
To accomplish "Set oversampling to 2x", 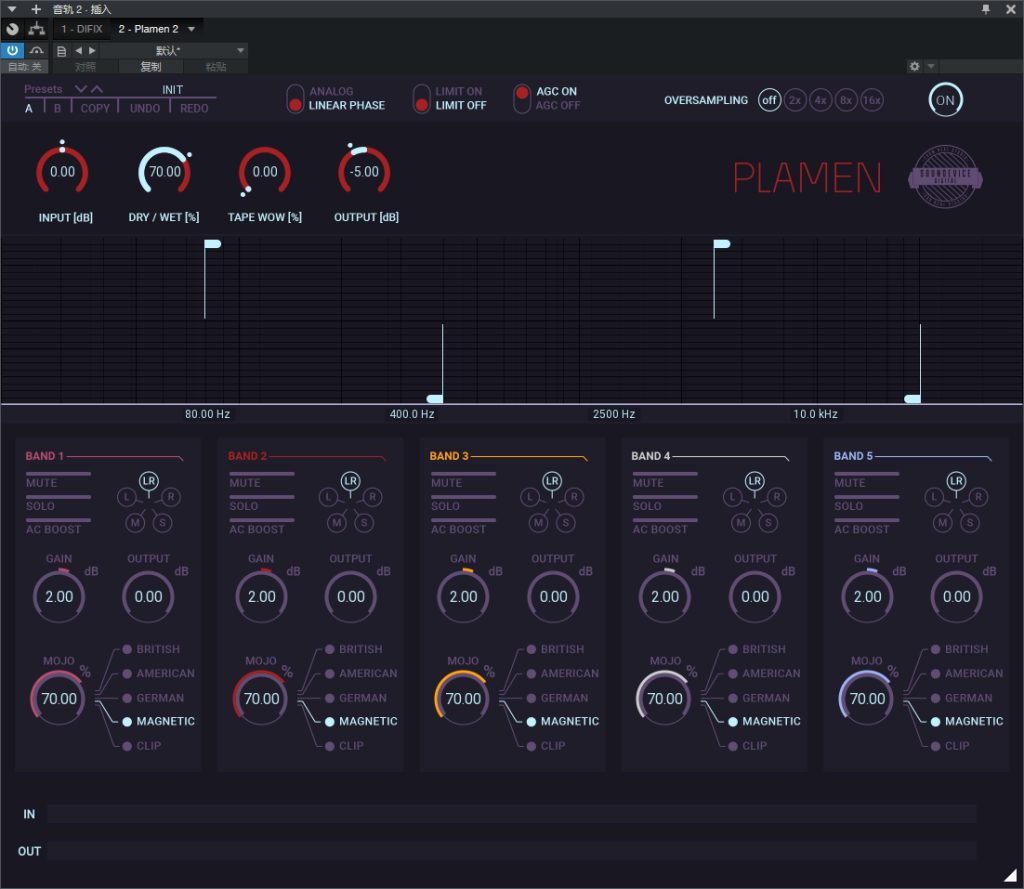I will click(795, 100).
